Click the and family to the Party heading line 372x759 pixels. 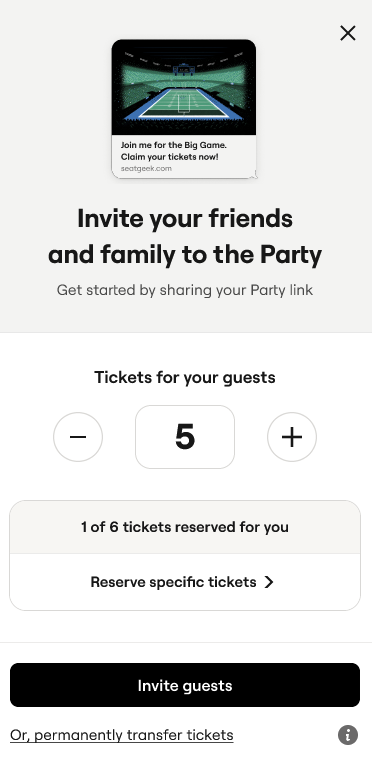(x=185, y=255)
